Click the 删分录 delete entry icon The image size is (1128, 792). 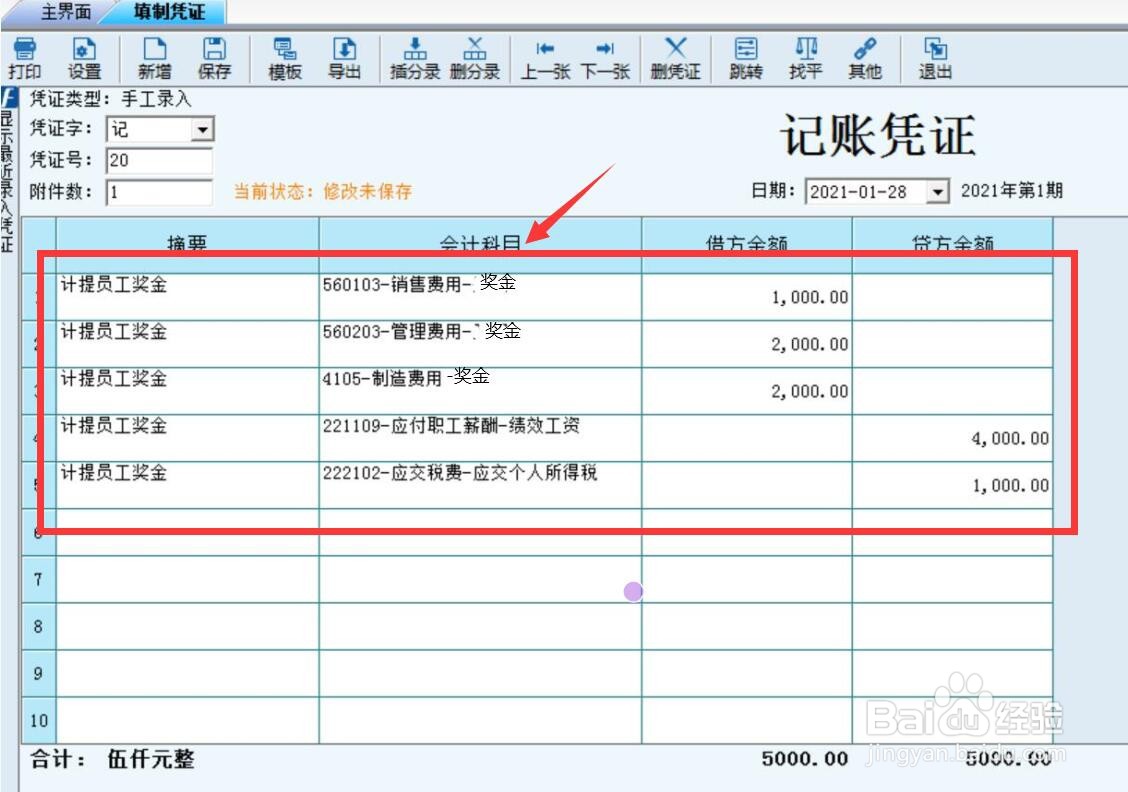click(x=475, y=58)
